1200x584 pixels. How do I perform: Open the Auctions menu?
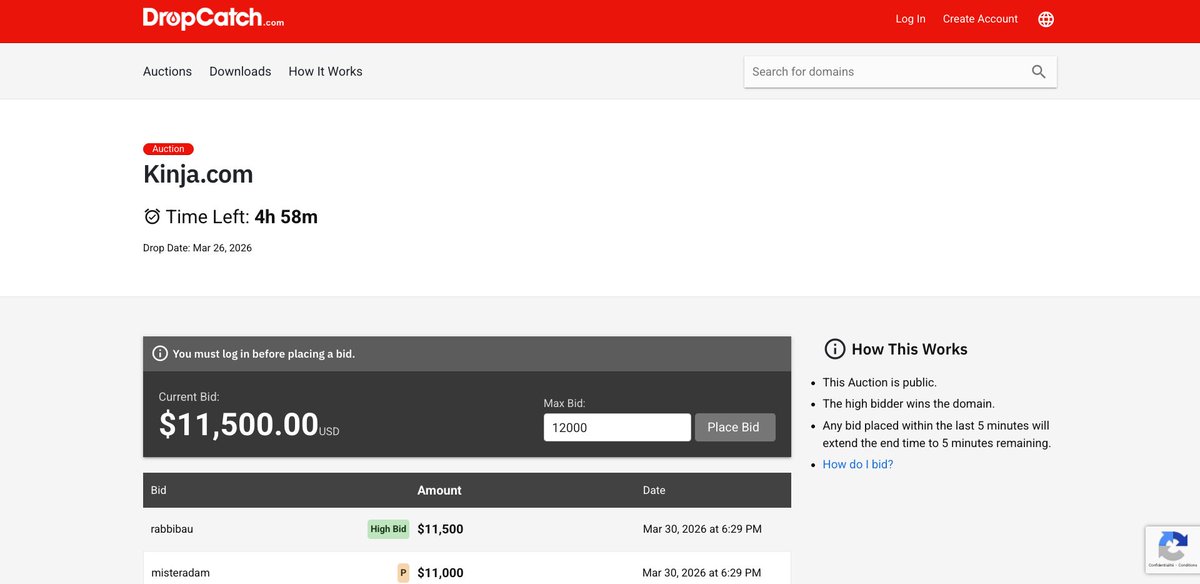pyautogui.click(x=167, y=71)
